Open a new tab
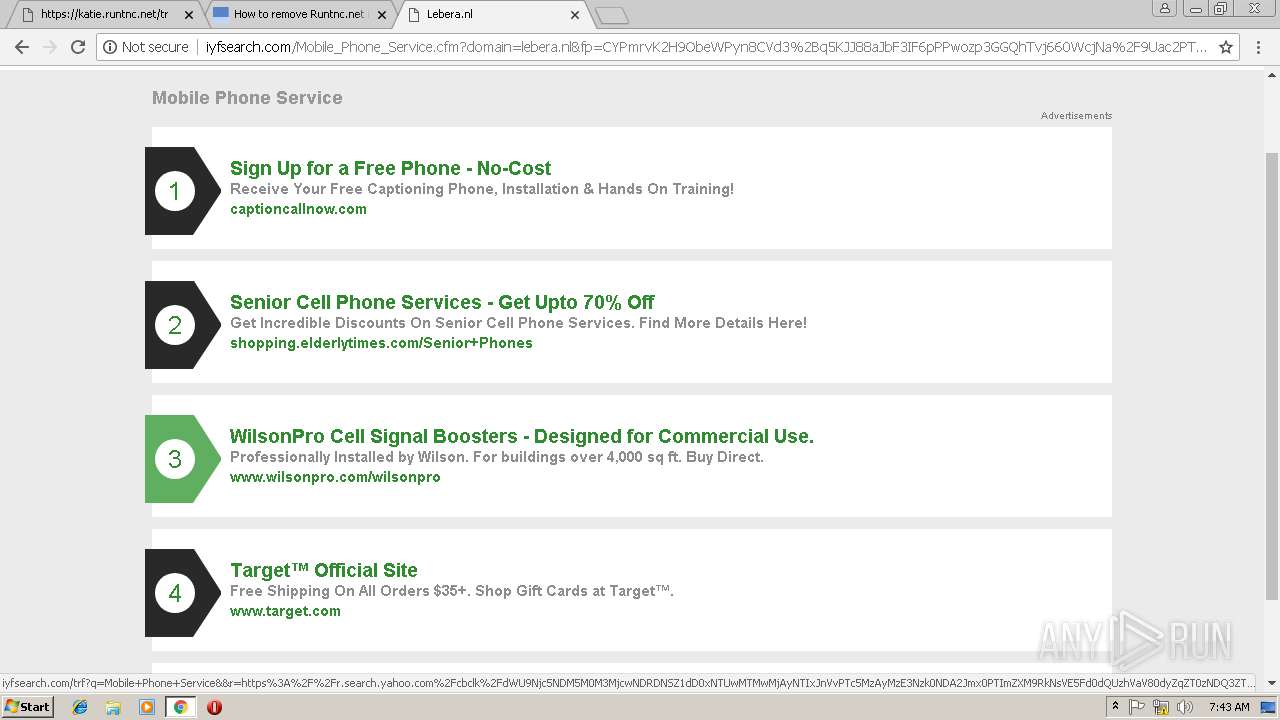 click(611, 15)
